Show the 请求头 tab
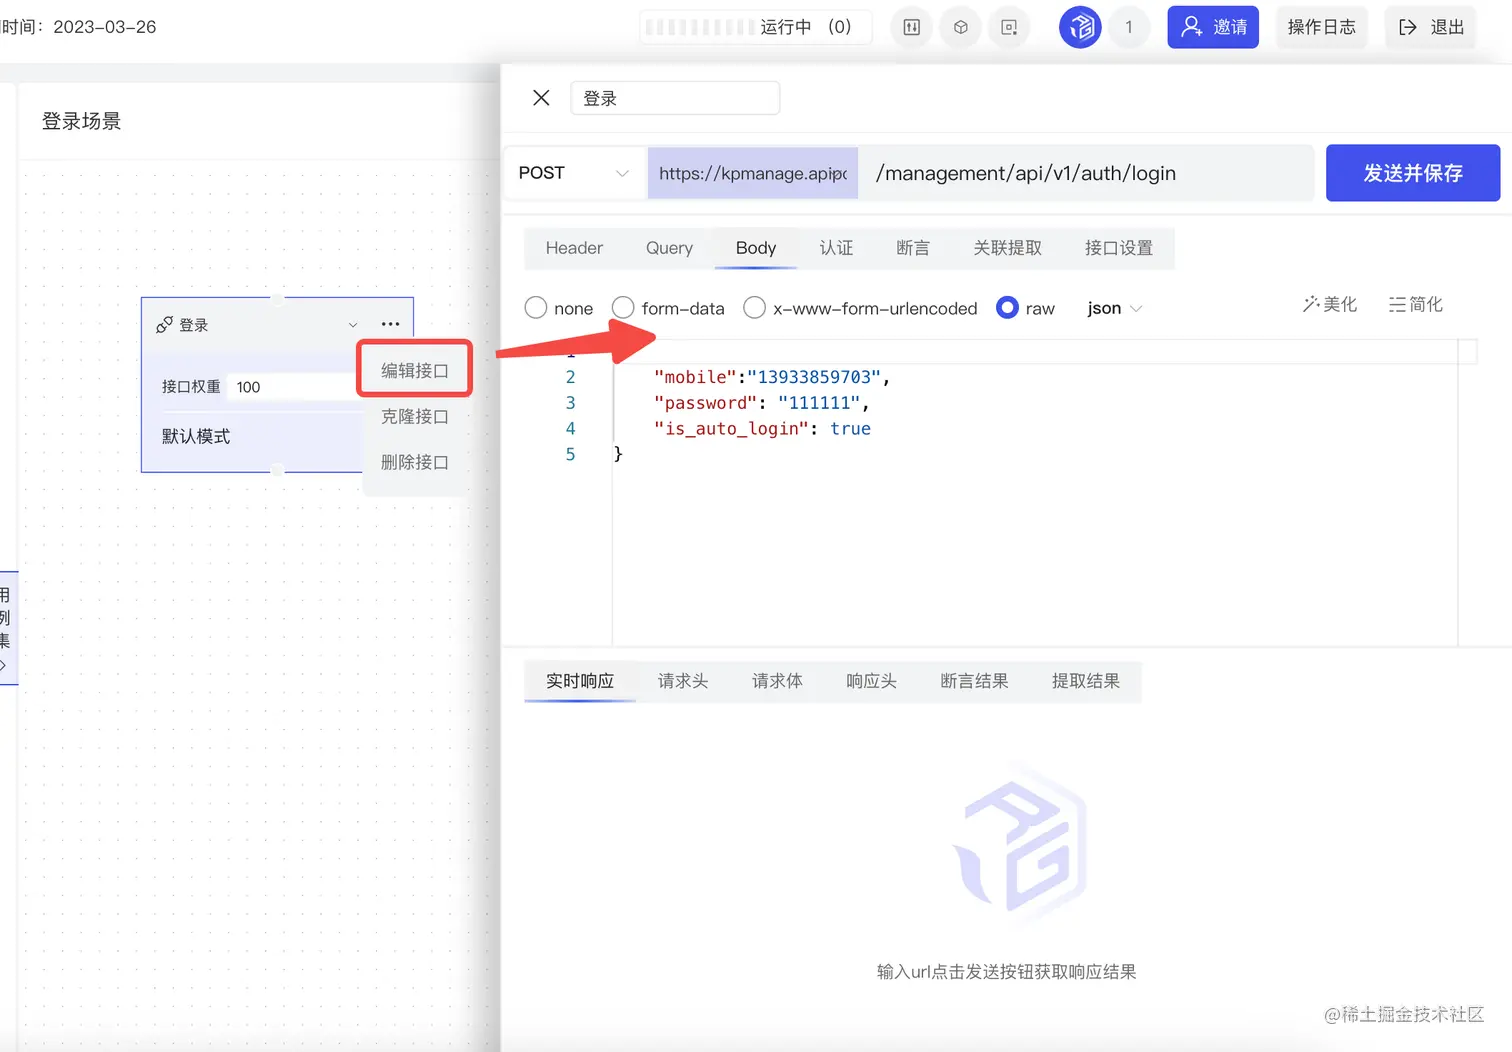The height and width of the screenshot is (1052, 1512). 683,681
